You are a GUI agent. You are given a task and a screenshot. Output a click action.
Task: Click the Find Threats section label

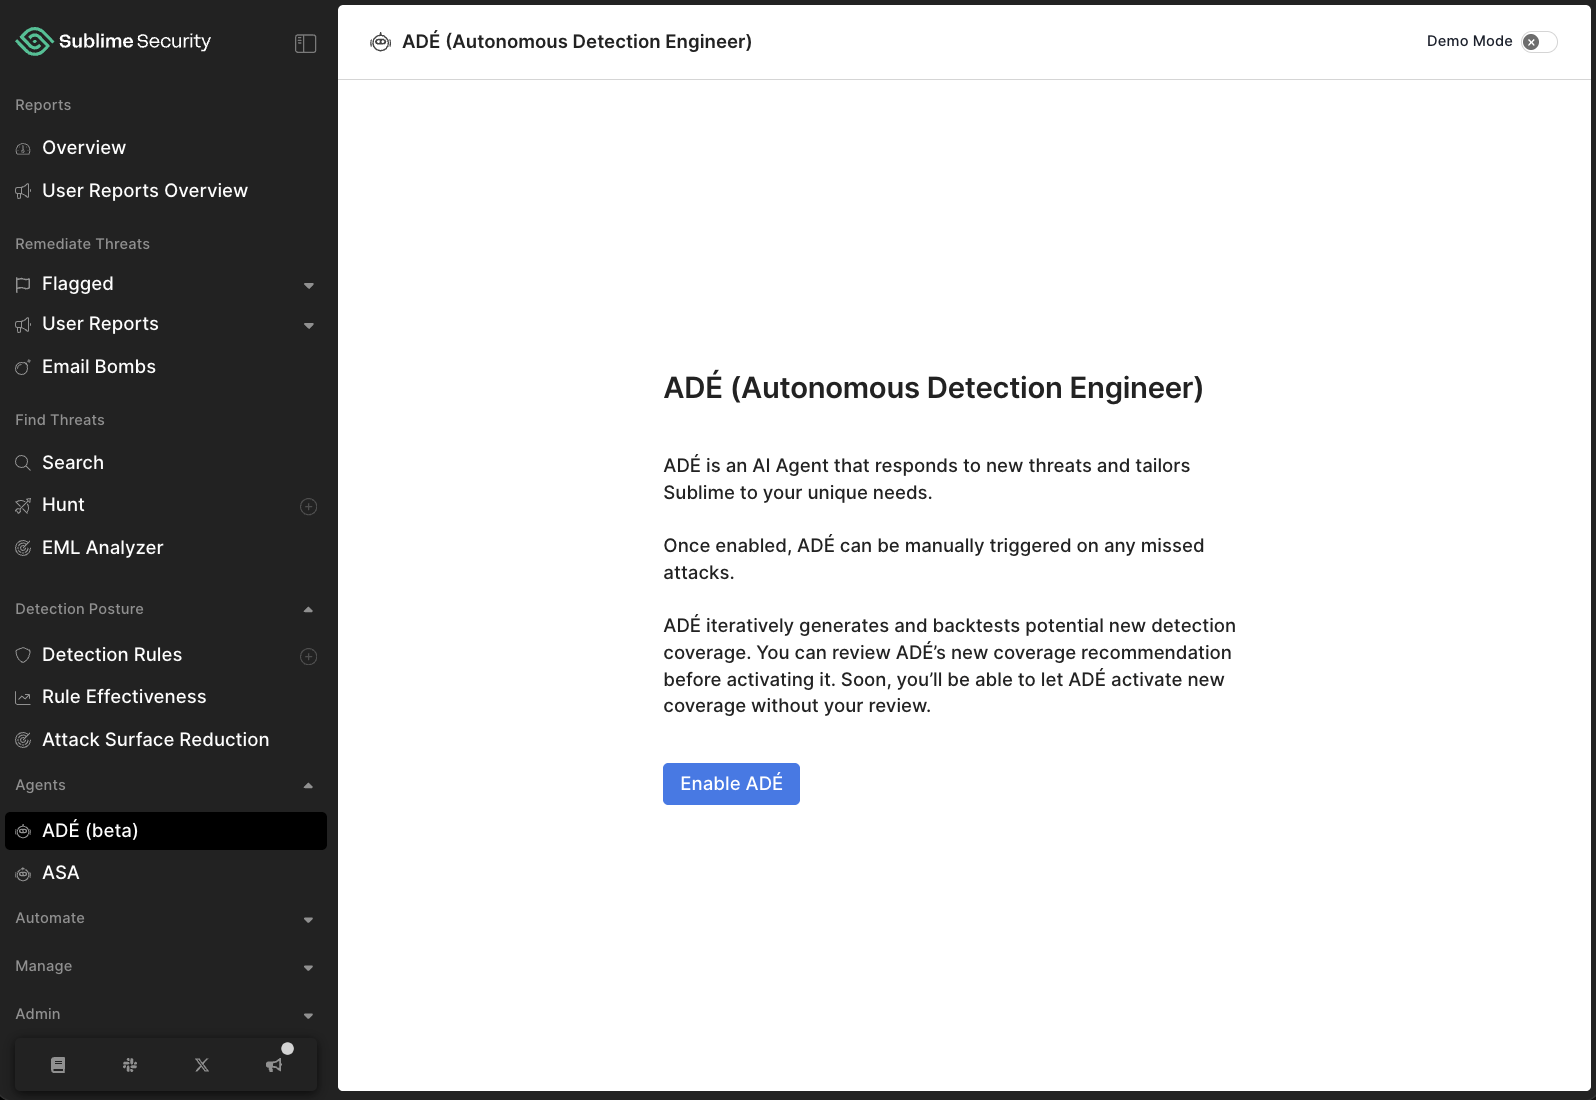pos(60,420)
